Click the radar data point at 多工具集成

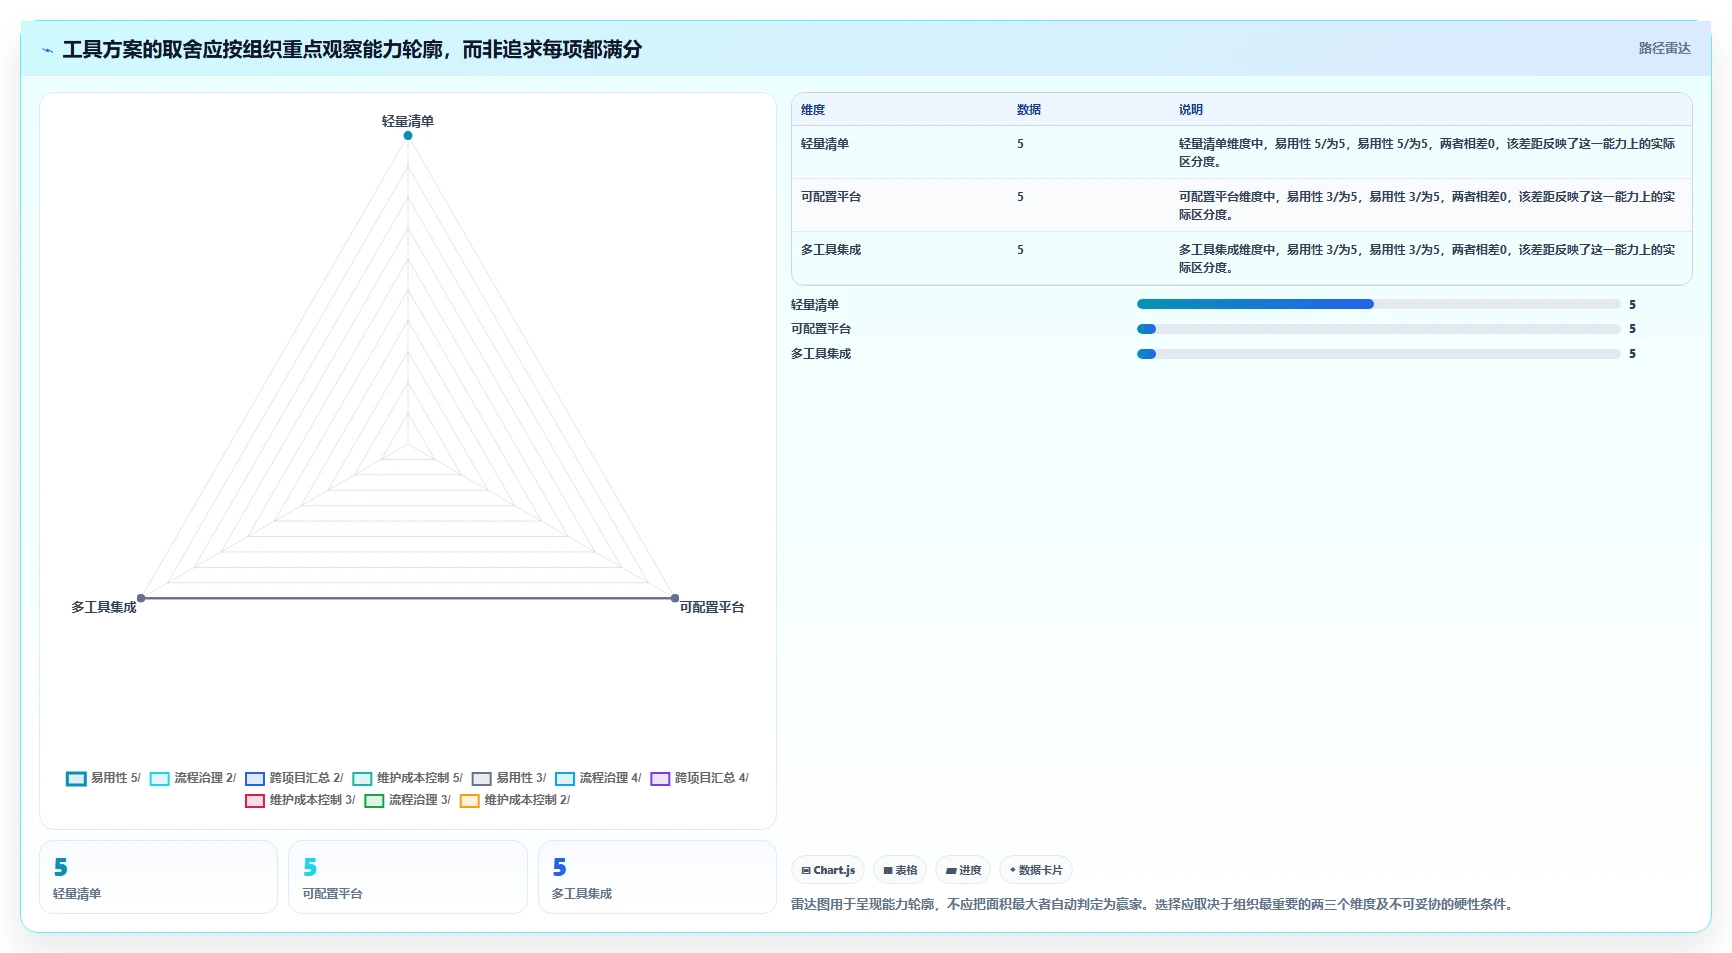(x=141, y=598)
